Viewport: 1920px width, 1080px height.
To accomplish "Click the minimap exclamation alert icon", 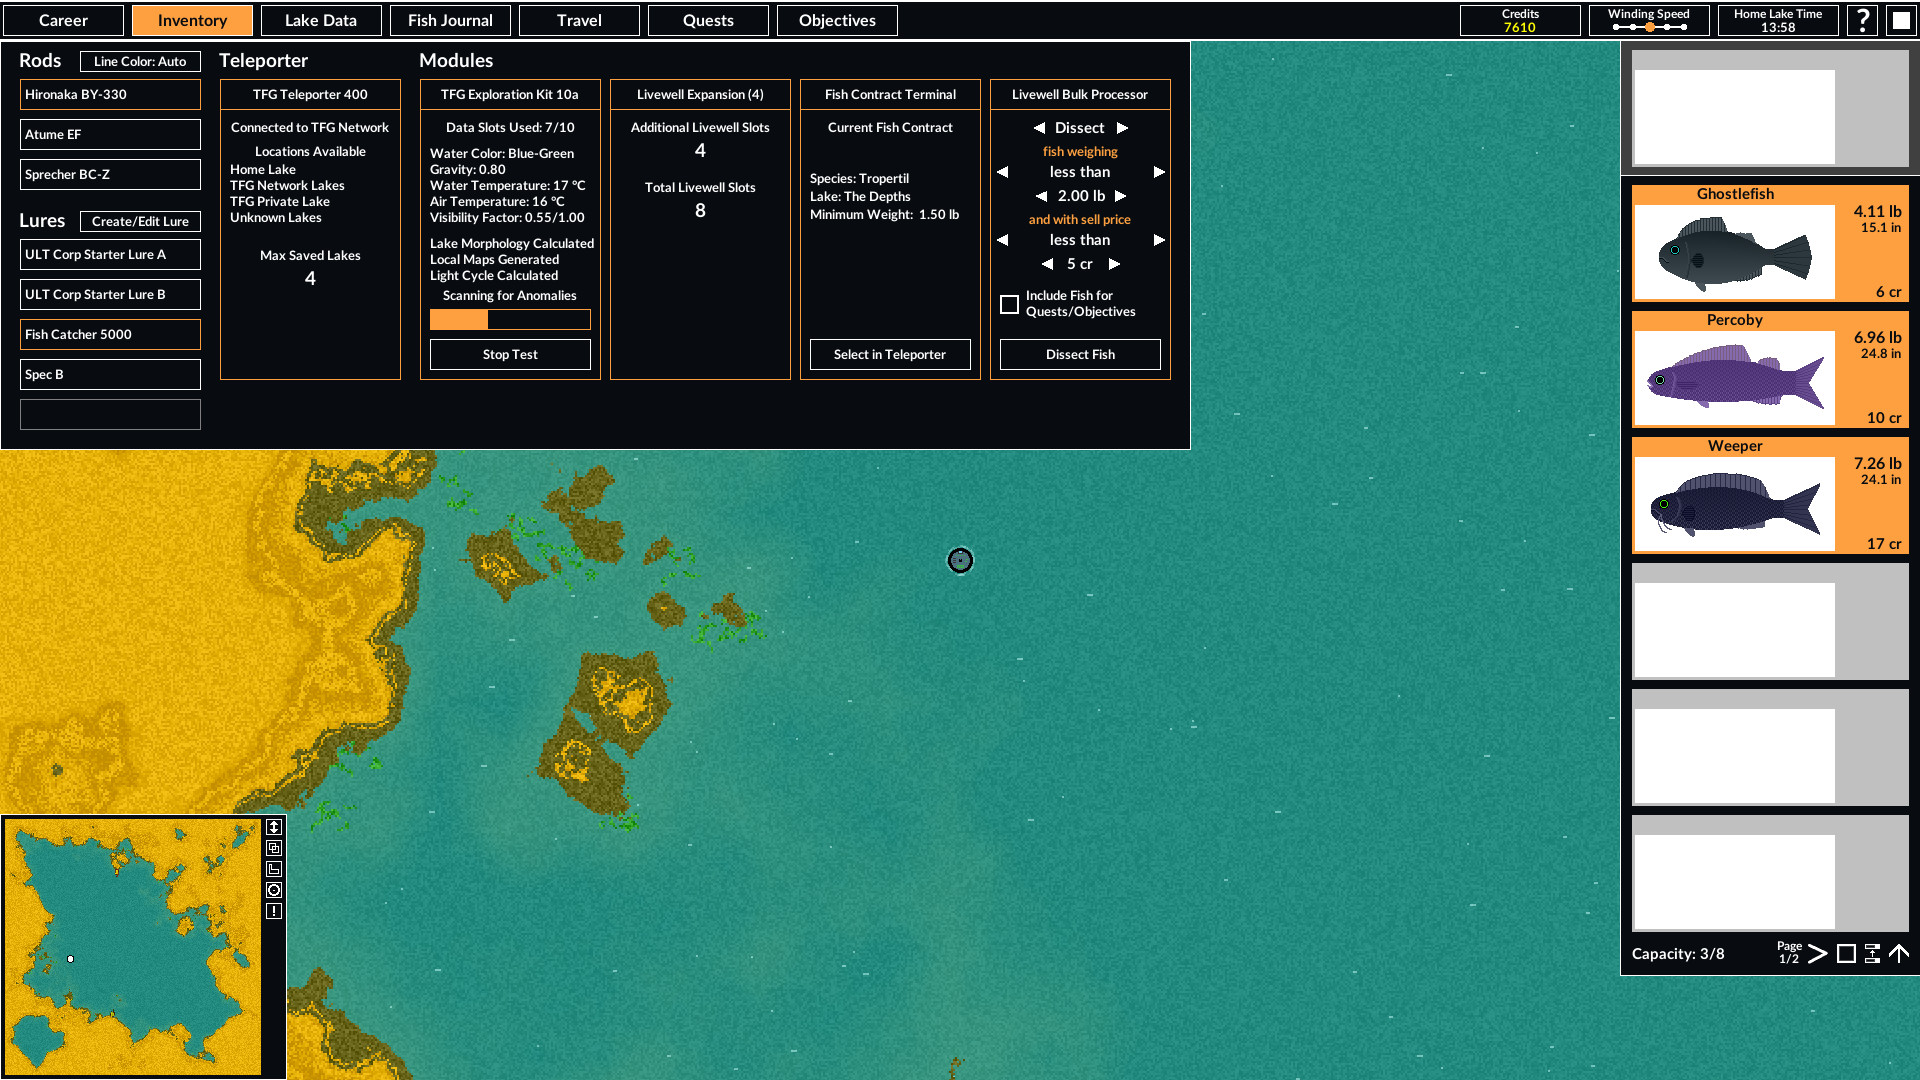I will click(x=275, y=910).
